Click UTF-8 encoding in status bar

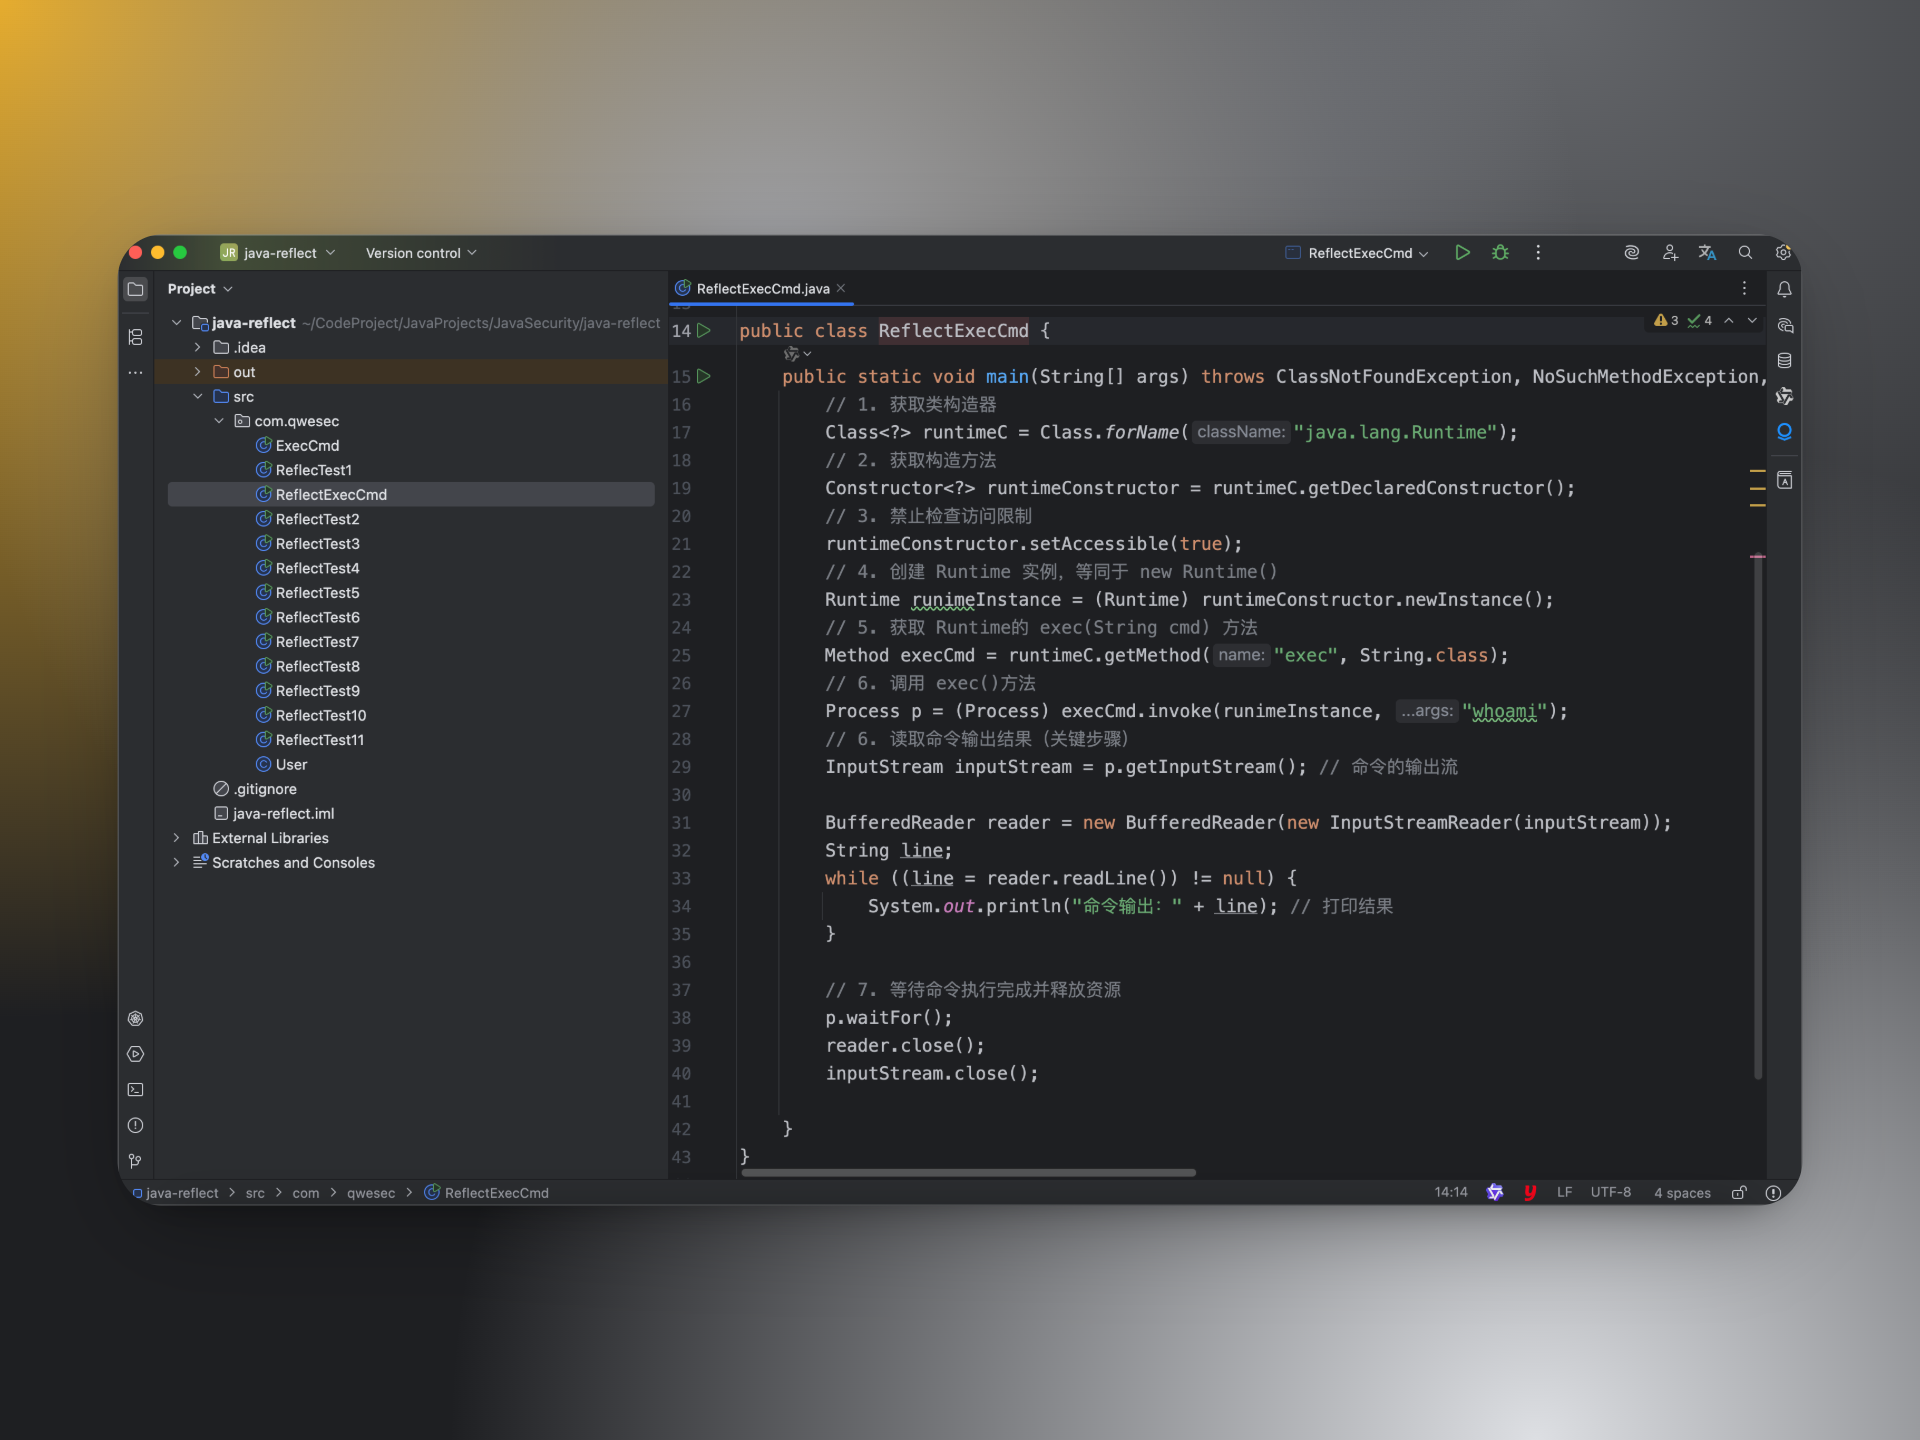pos(1610,1193)
